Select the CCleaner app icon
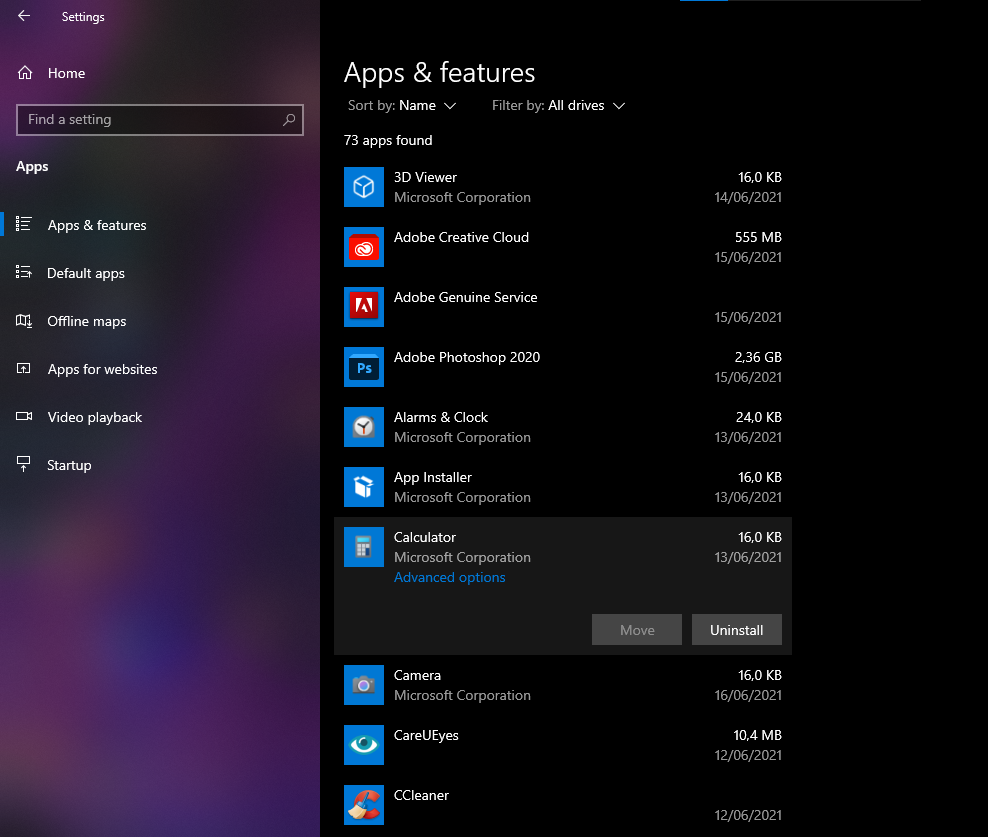The height and width of the screenshot is (837, 988). 364,805
